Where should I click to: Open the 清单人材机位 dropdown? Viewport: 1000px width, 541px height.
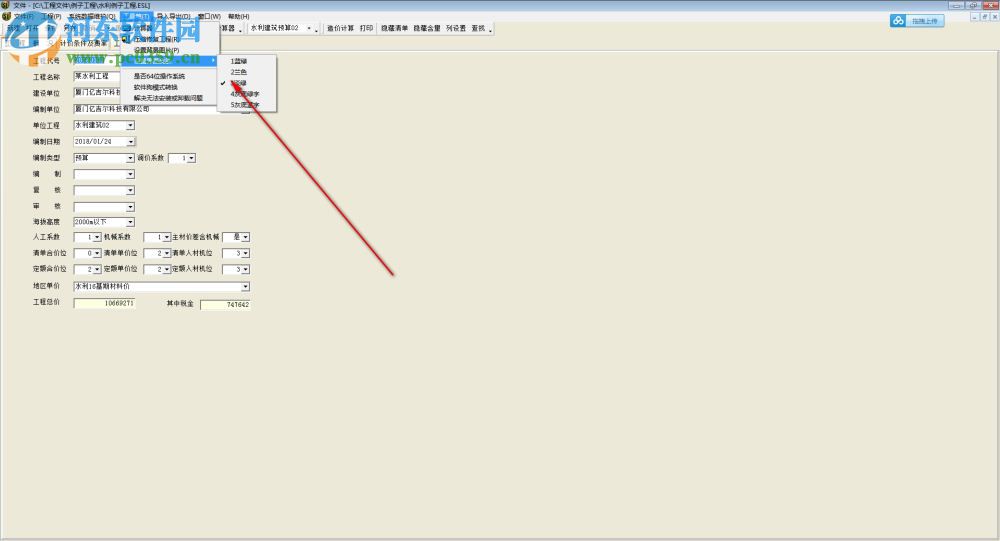tap(246, 253)
